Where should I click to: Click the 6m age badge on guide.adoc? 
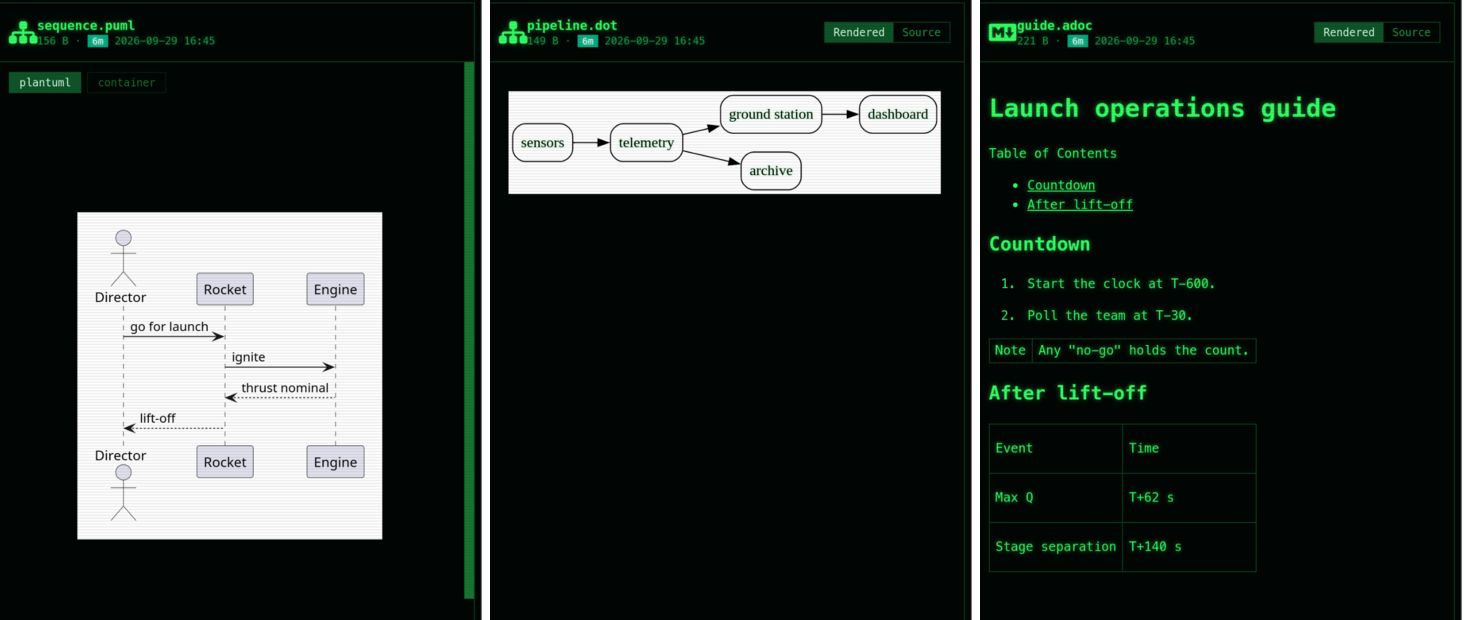coord(1077,41)
